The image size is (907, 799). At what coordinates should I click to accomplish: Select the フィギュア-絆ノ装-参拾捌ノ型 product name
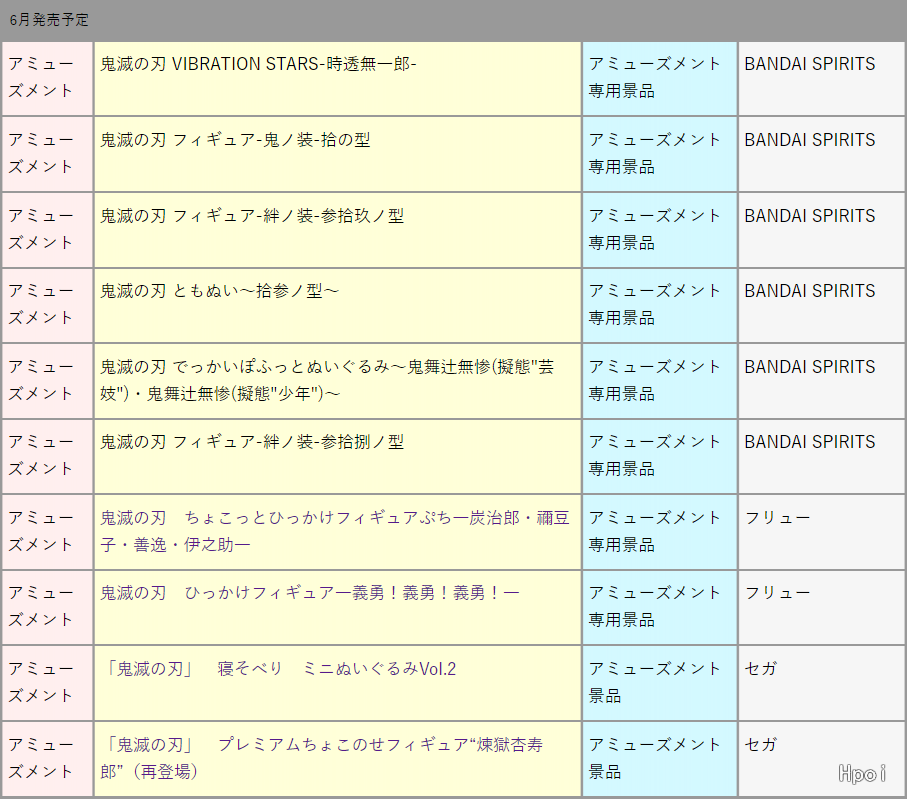pyautogui.click(x=252, y=442)
